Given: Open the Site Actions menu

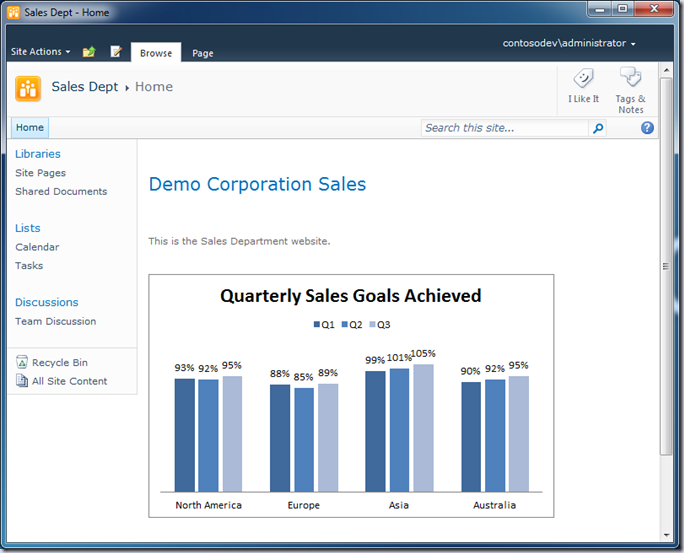Looking at the screenshot, I should pos(40,51).
